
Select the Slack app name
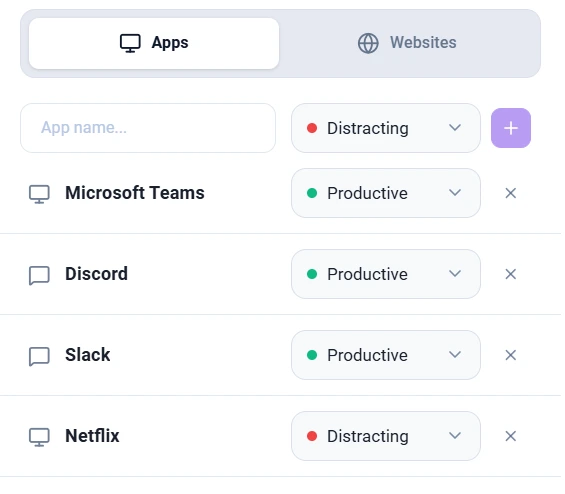click(x=88, y=355)
